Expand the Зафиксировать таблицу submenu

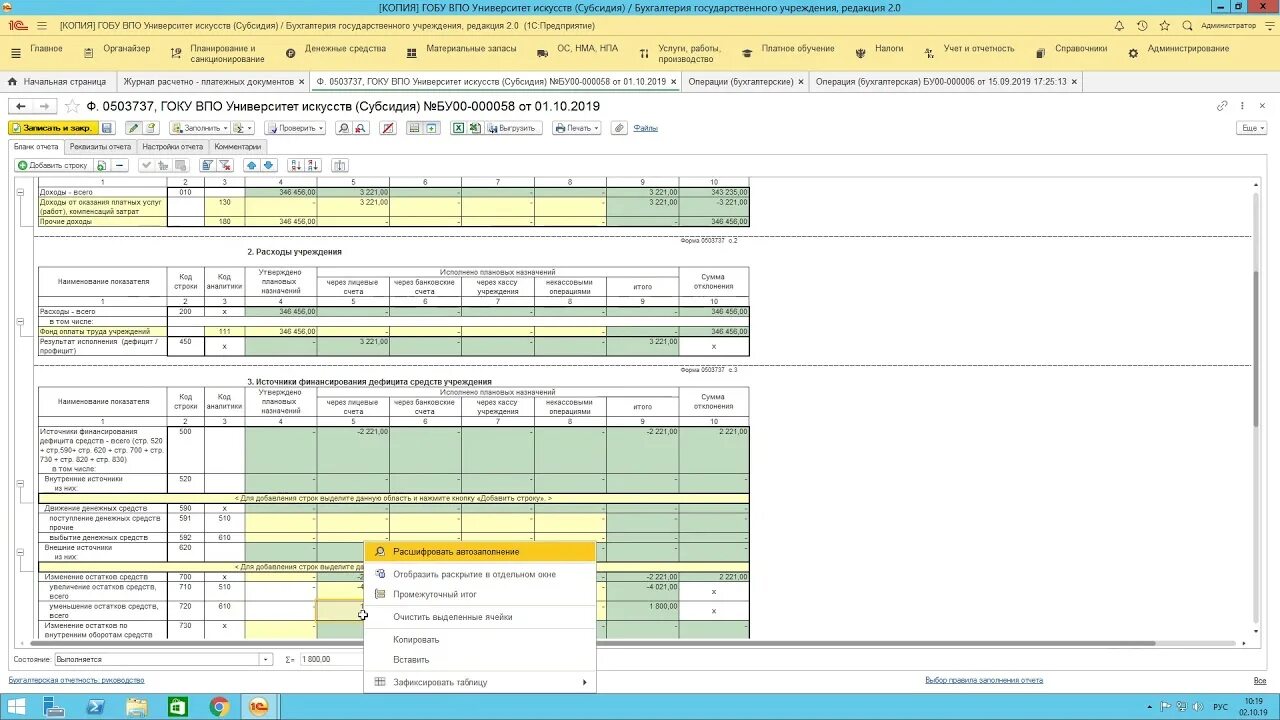click(x=480, y=682)
